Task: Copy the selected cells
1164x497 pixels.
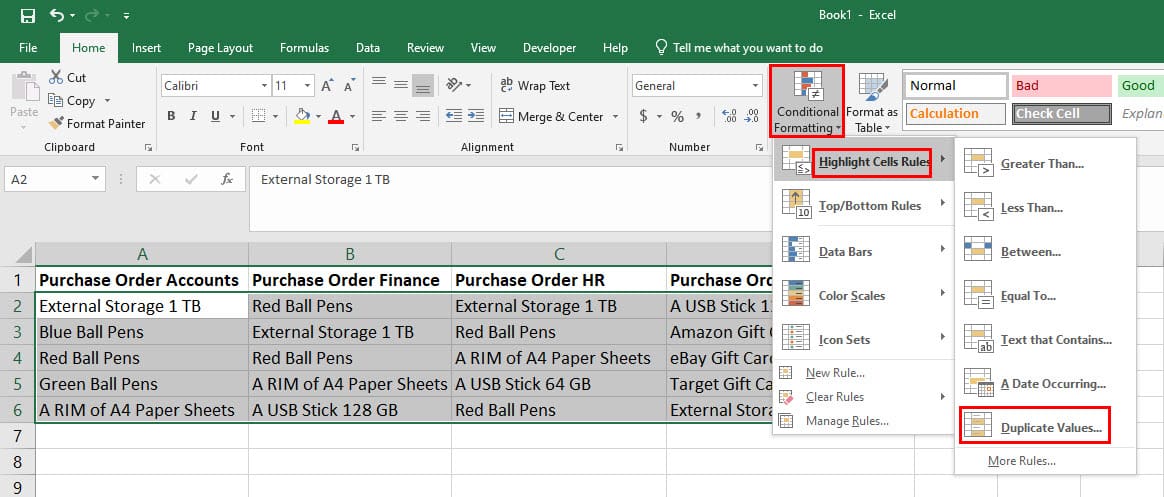Action: (71, 100)
